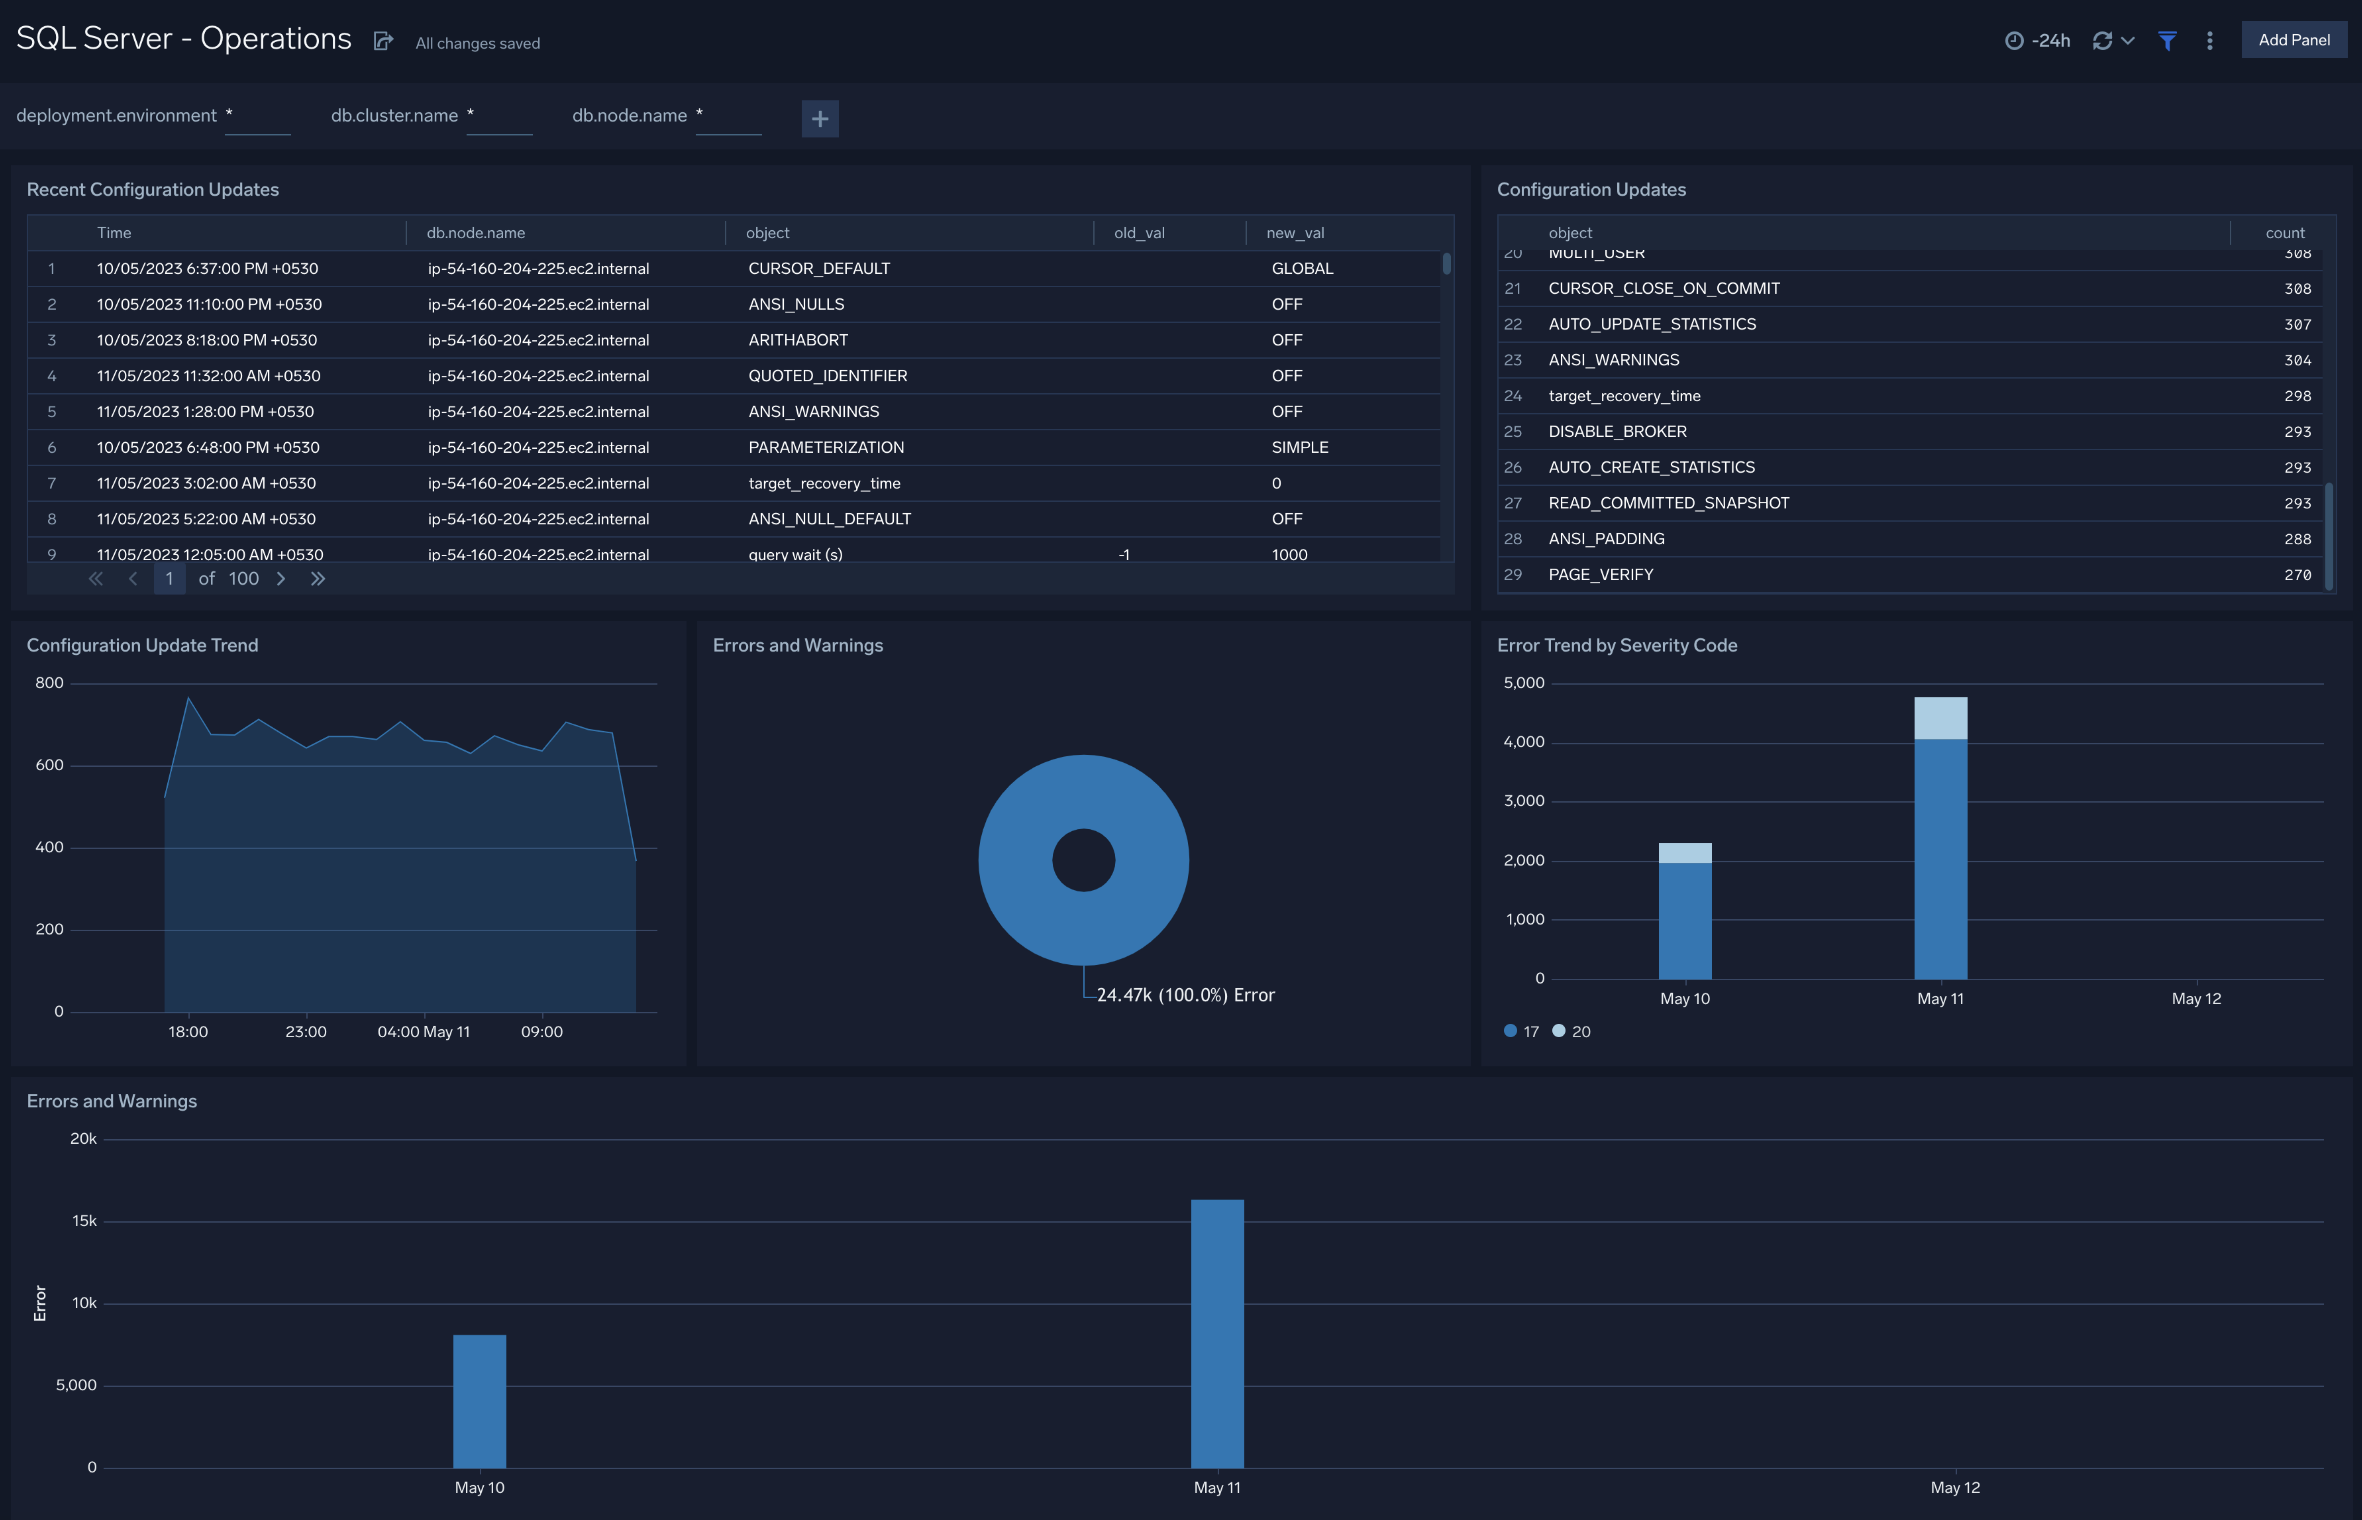Click the Recent Configuration Updates table scrollbar
The image size is (2362, 1520).
[1446, 264]
